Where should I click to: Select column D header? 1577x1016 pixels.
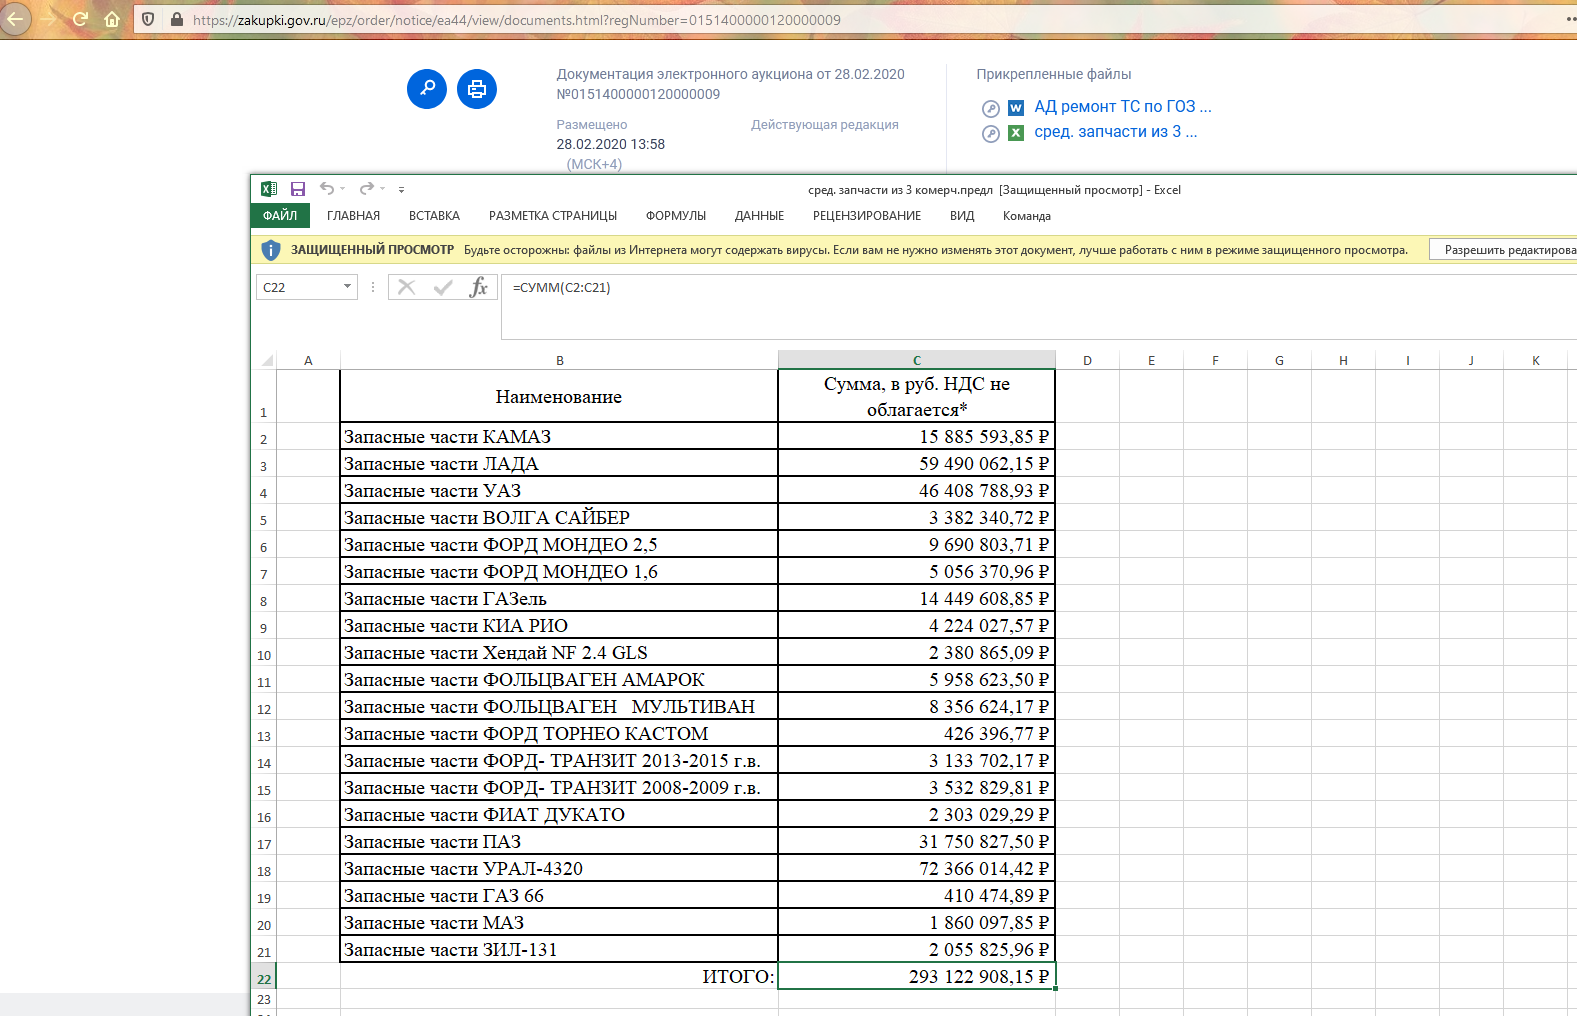1087,361
